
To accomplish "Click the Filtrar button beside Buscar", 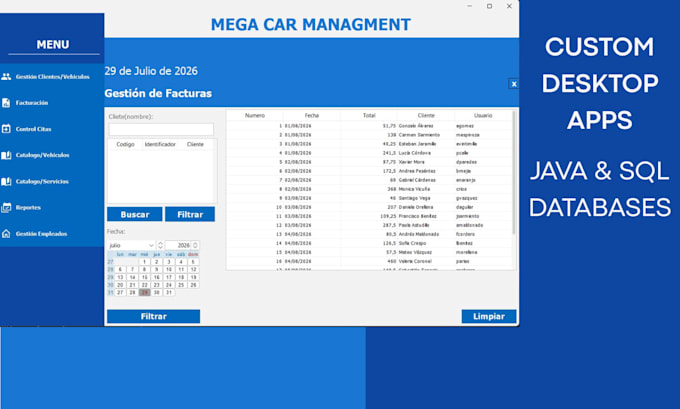I will pos(190,214).
